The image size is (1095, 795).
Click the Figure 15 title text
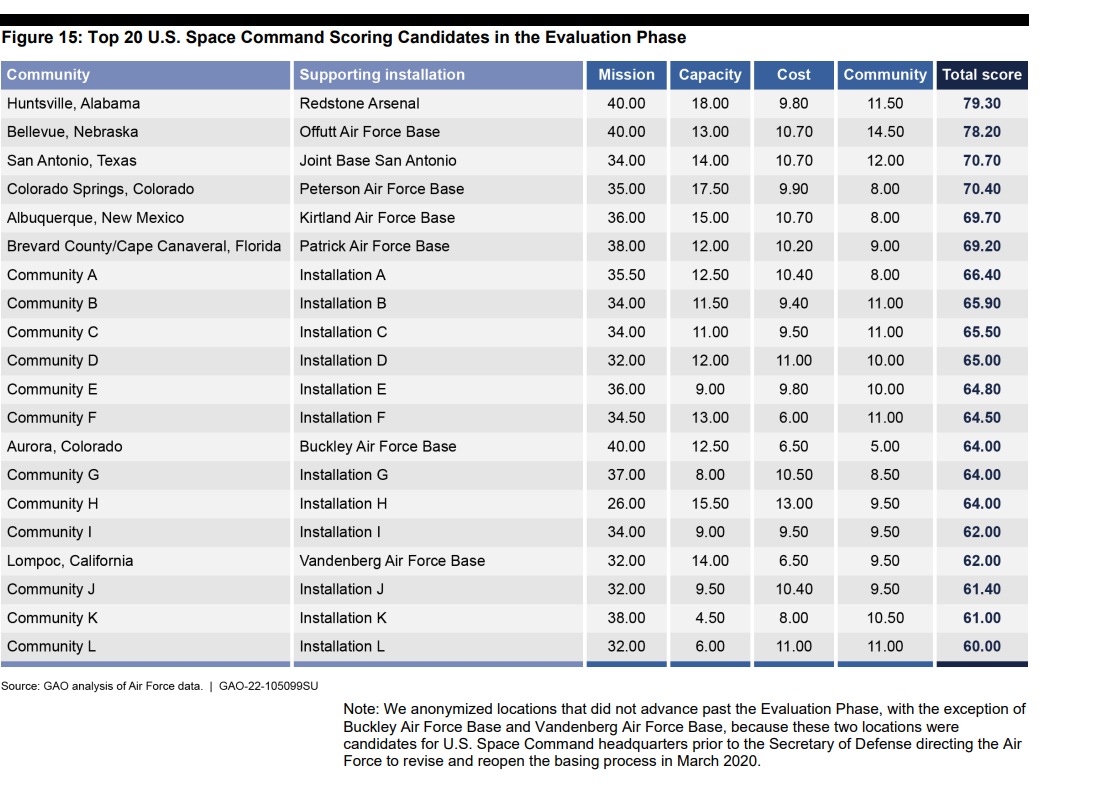(344, 38)
